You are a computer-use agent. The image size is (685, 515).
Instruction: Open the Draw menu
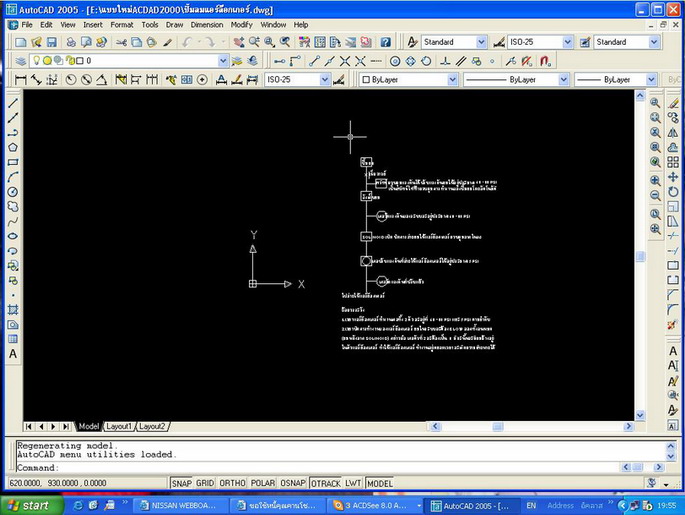pyautogui.click(x=175, y=24)
